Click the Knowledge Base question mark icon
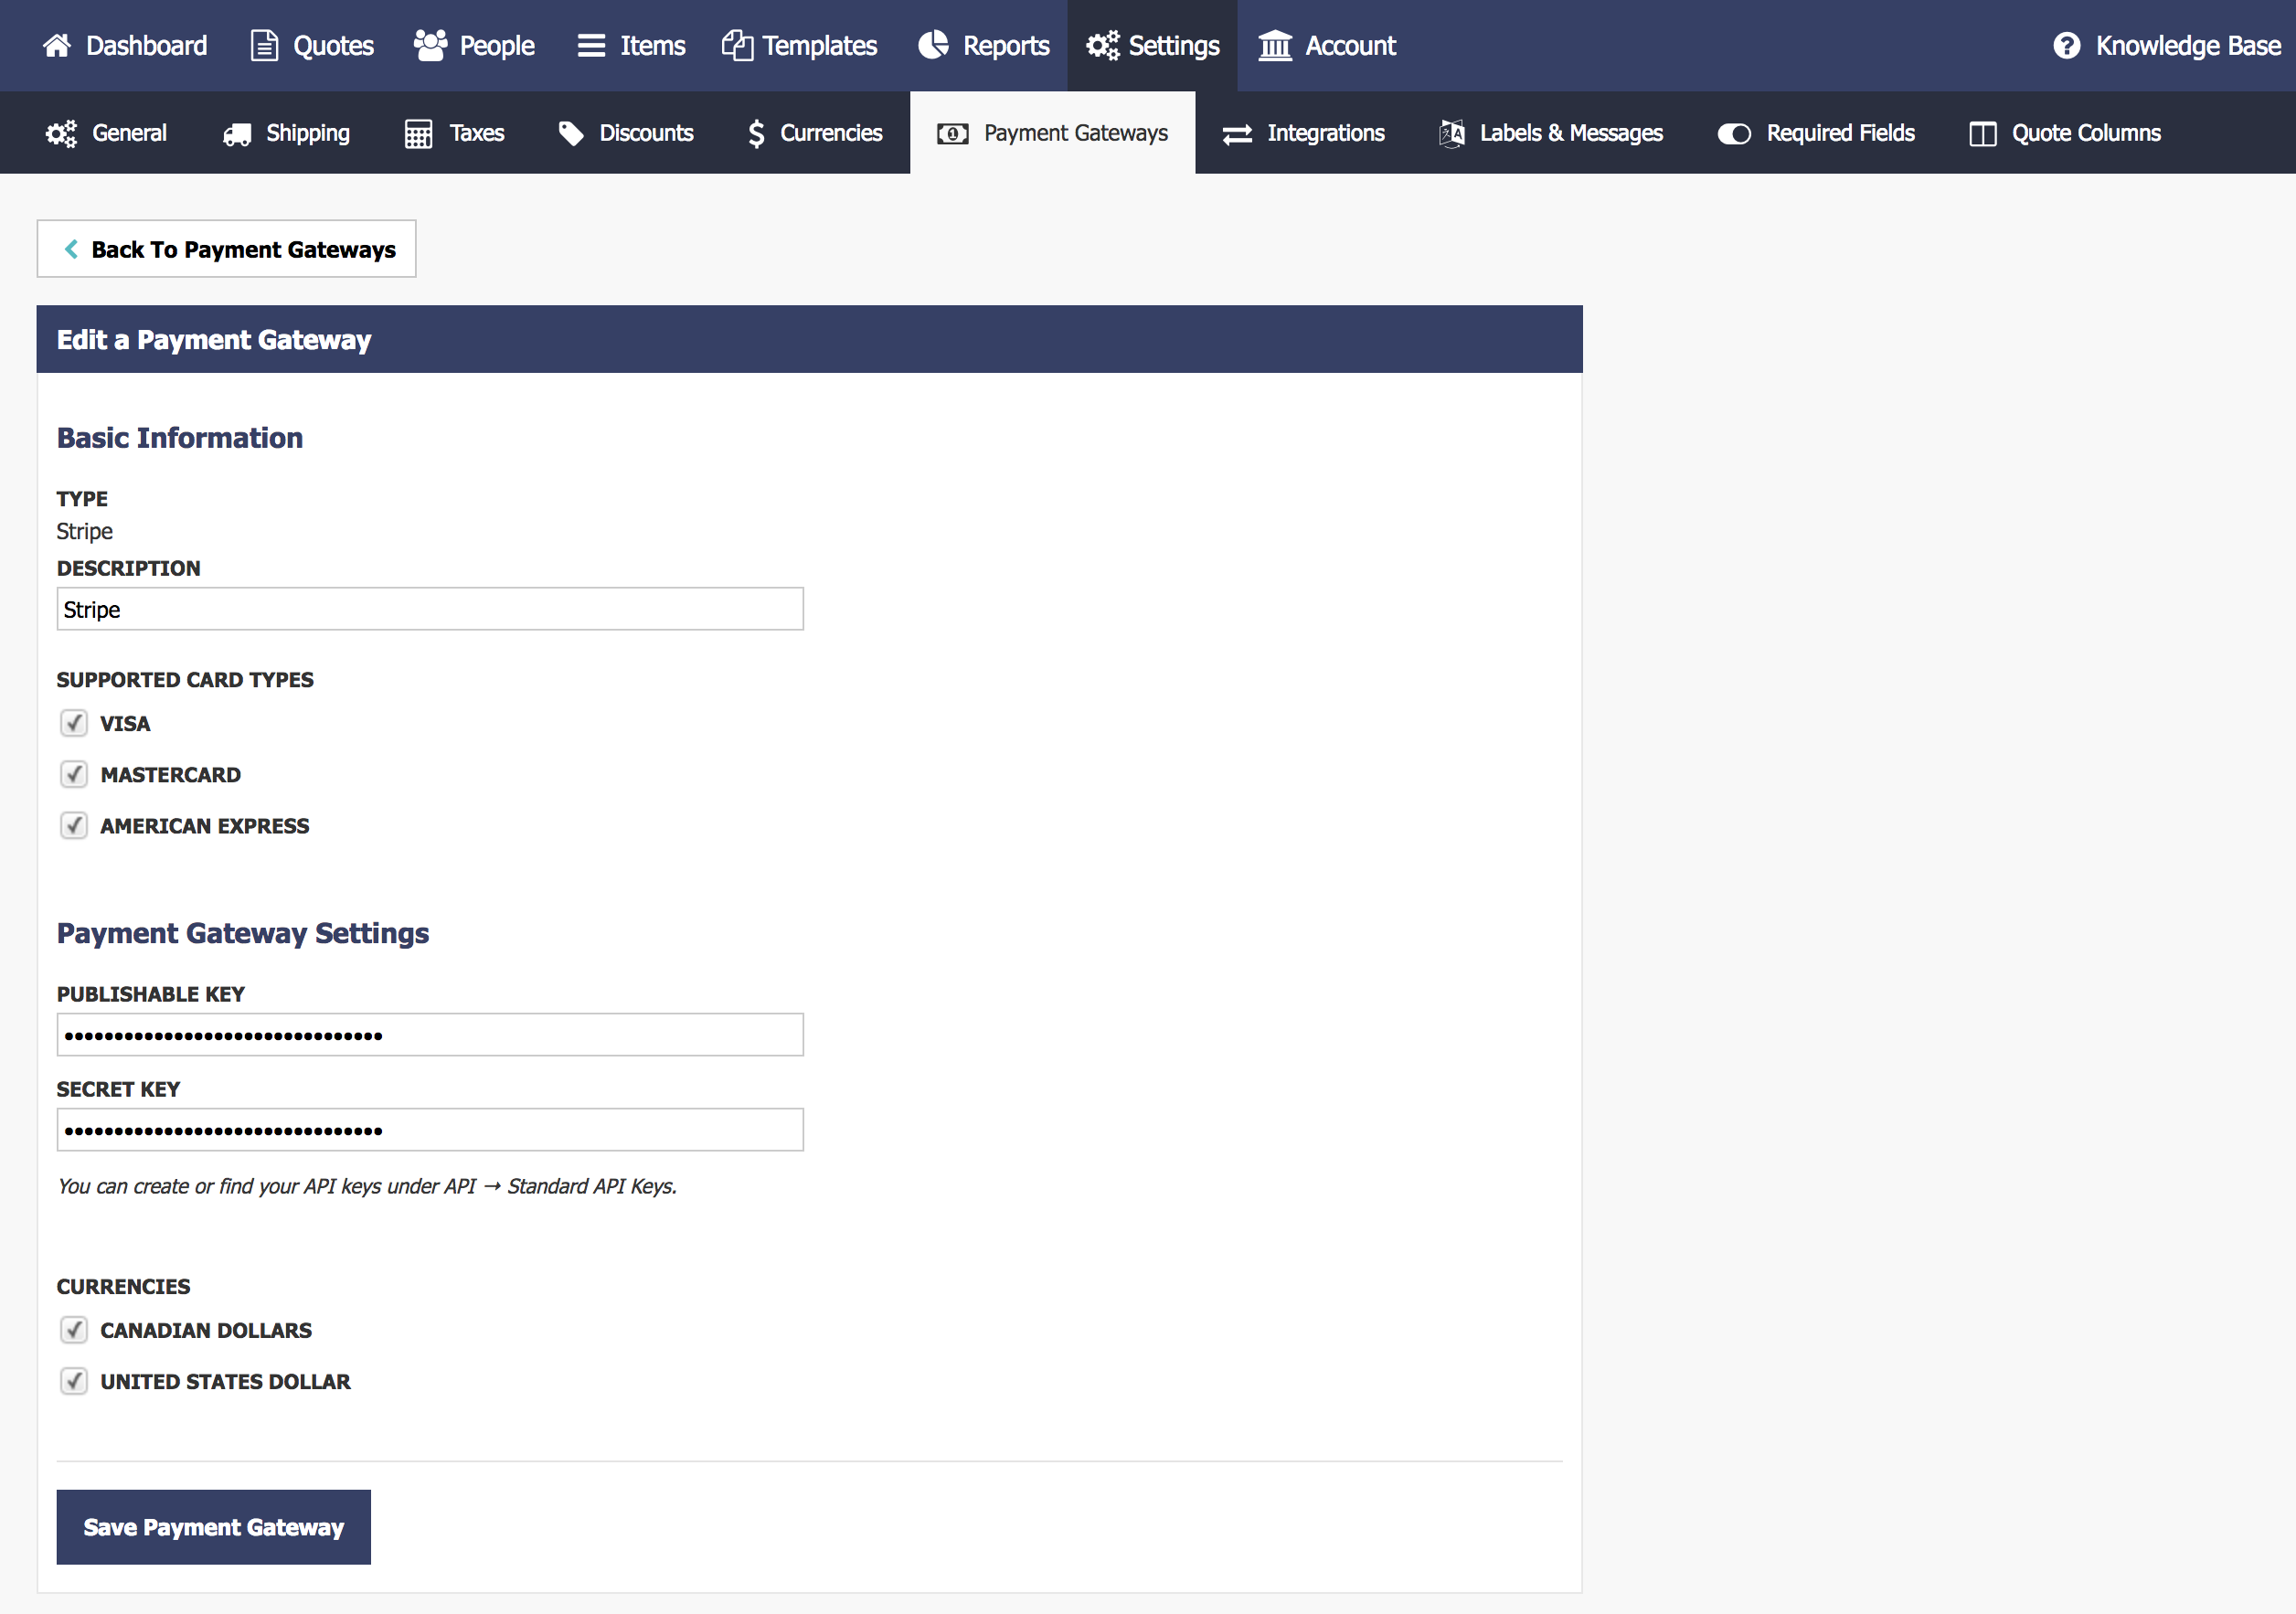Screen dimensions: 2296x1614 [2066, 46]
